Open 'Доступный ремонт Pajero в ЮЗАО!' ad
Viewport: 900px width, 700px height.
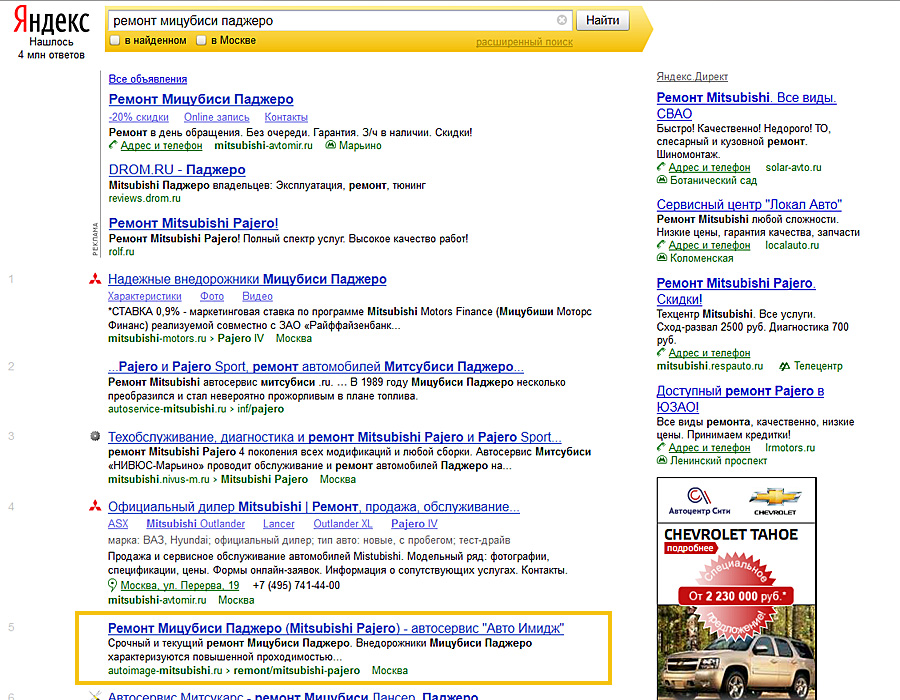point(740,399)
